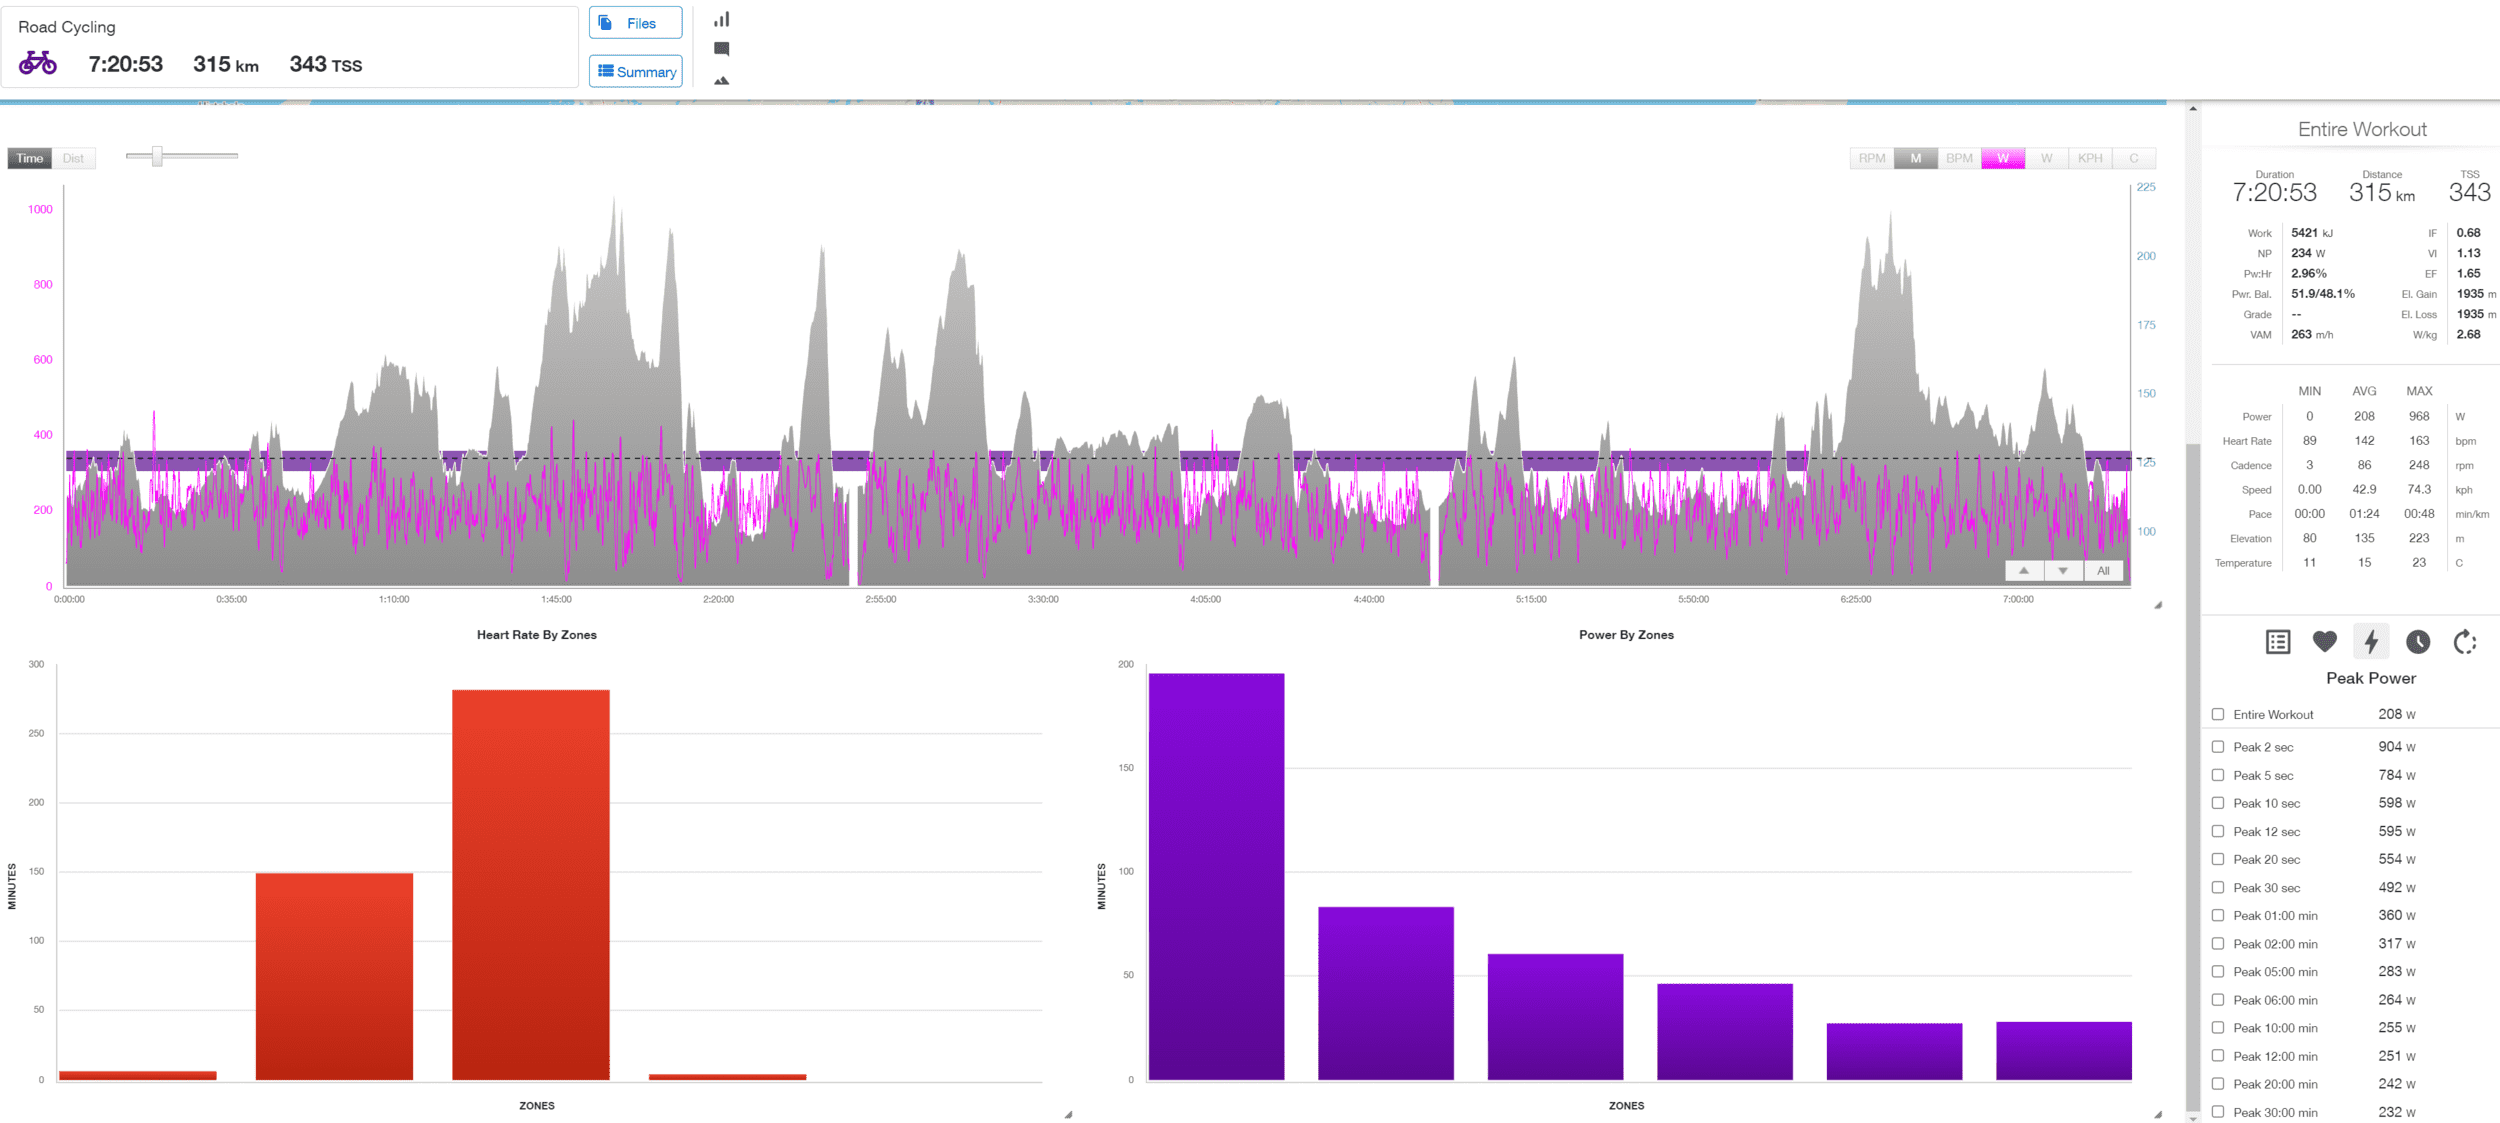Viewport: 2500px width, 1123px height.
Task: Switch graph x-axis to Dist
Action: click(74, 158)
